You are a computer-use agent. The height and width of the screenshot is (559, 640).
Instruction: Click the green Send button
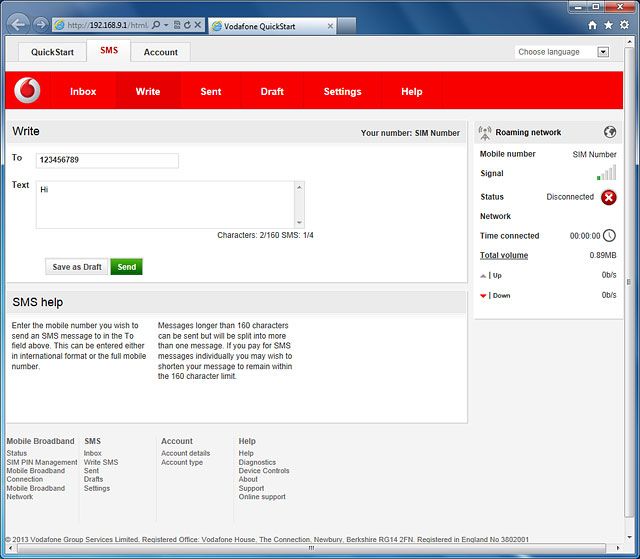click(126, 267)
